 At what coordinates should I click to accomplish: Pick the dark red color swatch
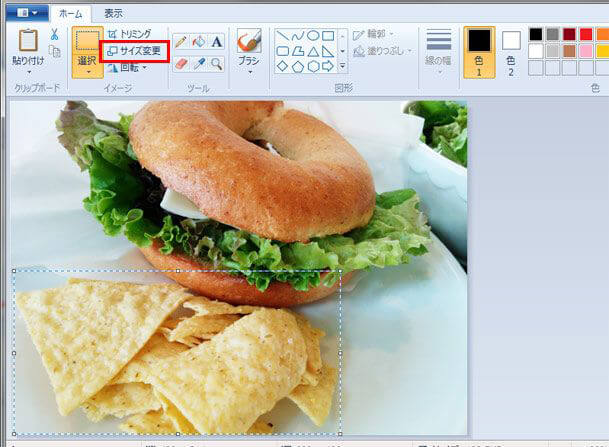569,34
